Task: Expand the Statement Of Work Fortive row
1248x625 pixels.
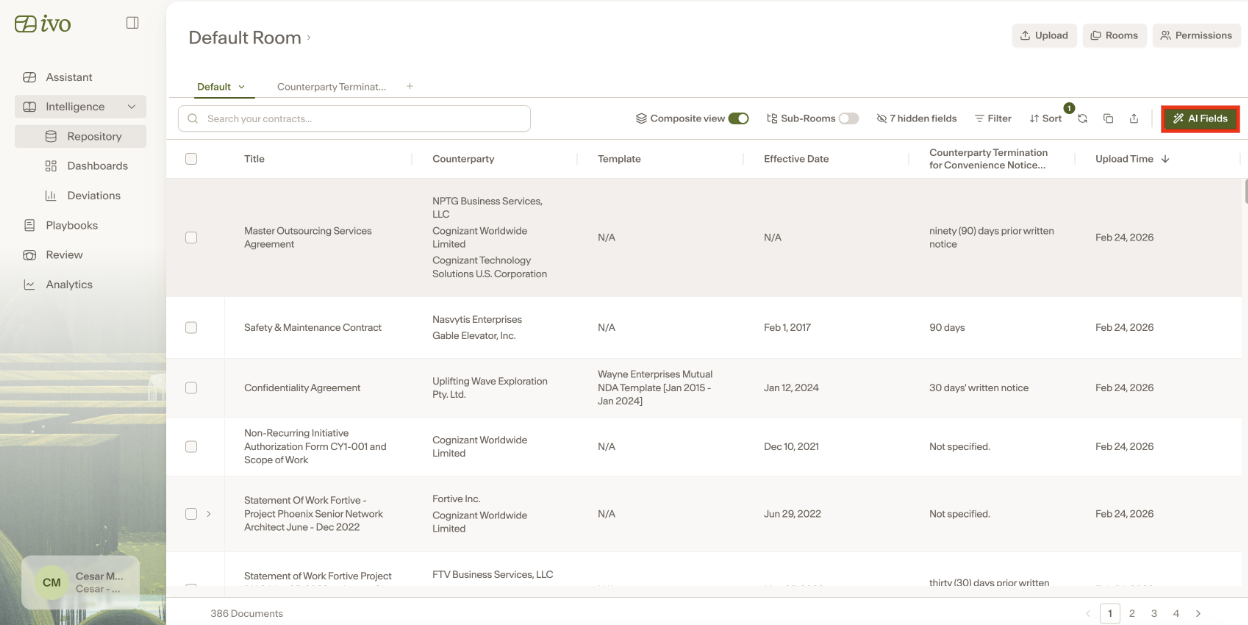Action: pyautogui.click(x=209, y=514)
